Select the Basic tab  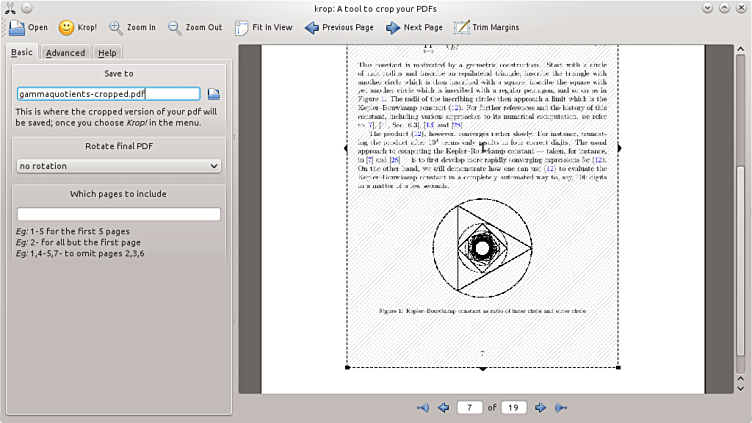point(21,52)
